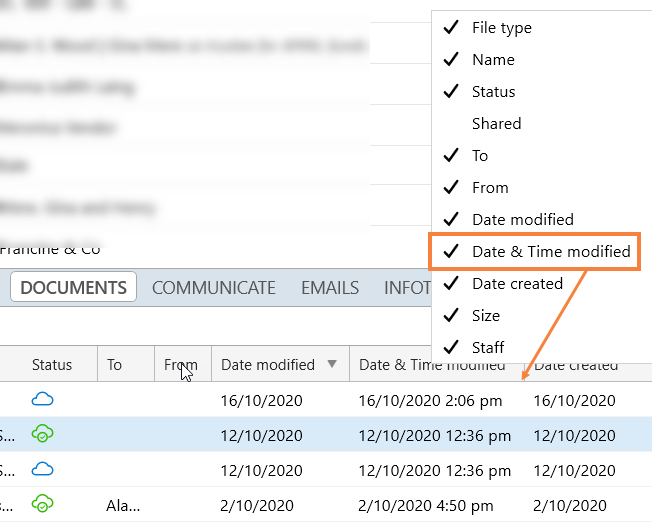Click cloud status icon for 16/10/2020 row
The height and width of the screenshot is (526, 652).
[43, 400]
